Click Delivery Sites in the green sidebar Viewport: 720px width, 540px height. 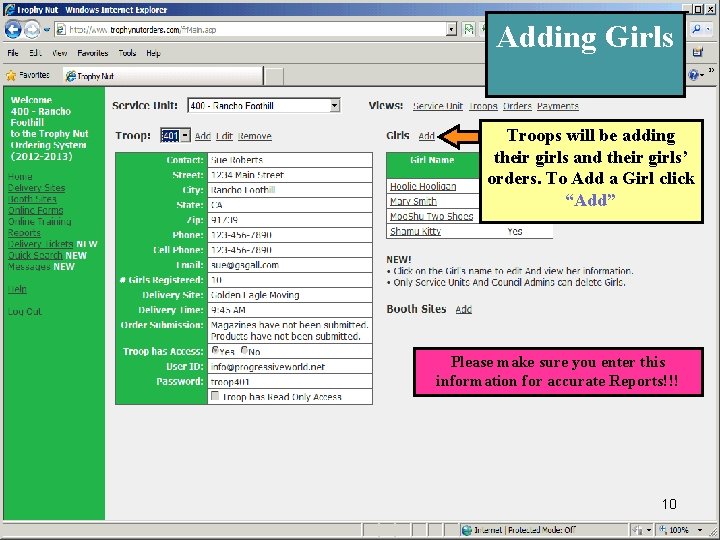click(x=36, y=188)
